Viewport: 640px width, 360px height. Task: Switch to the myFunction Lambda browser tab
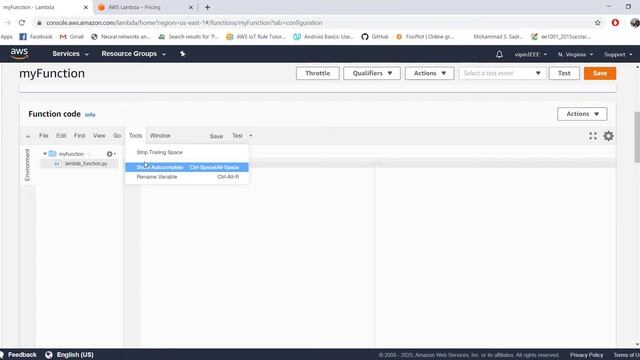click(45, 7)
